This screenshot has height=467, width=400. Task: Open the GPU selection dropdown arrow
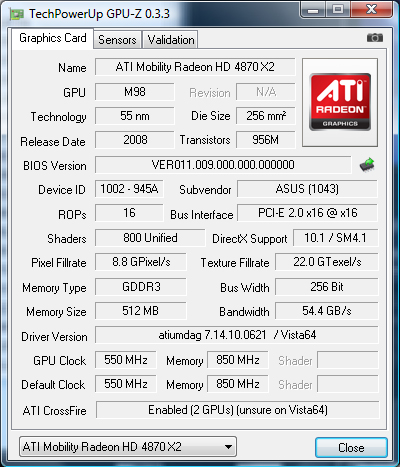228,447
